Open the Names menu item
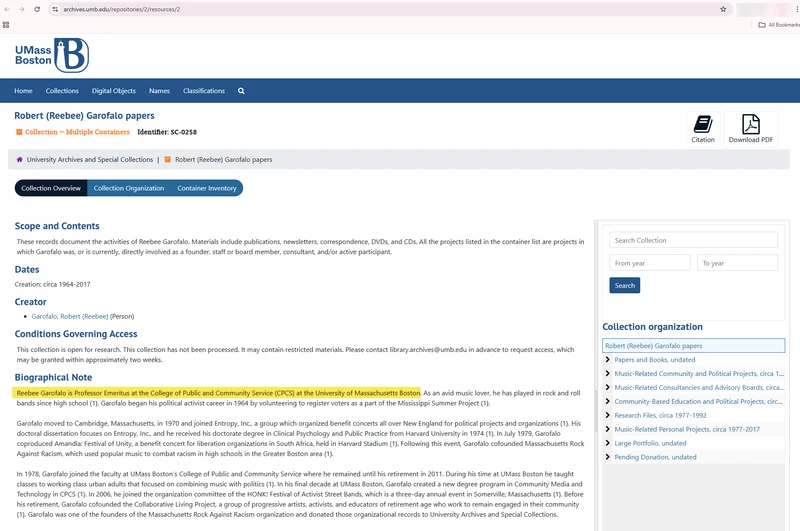This screenshot has height=531, width=800. coord(159,91)
